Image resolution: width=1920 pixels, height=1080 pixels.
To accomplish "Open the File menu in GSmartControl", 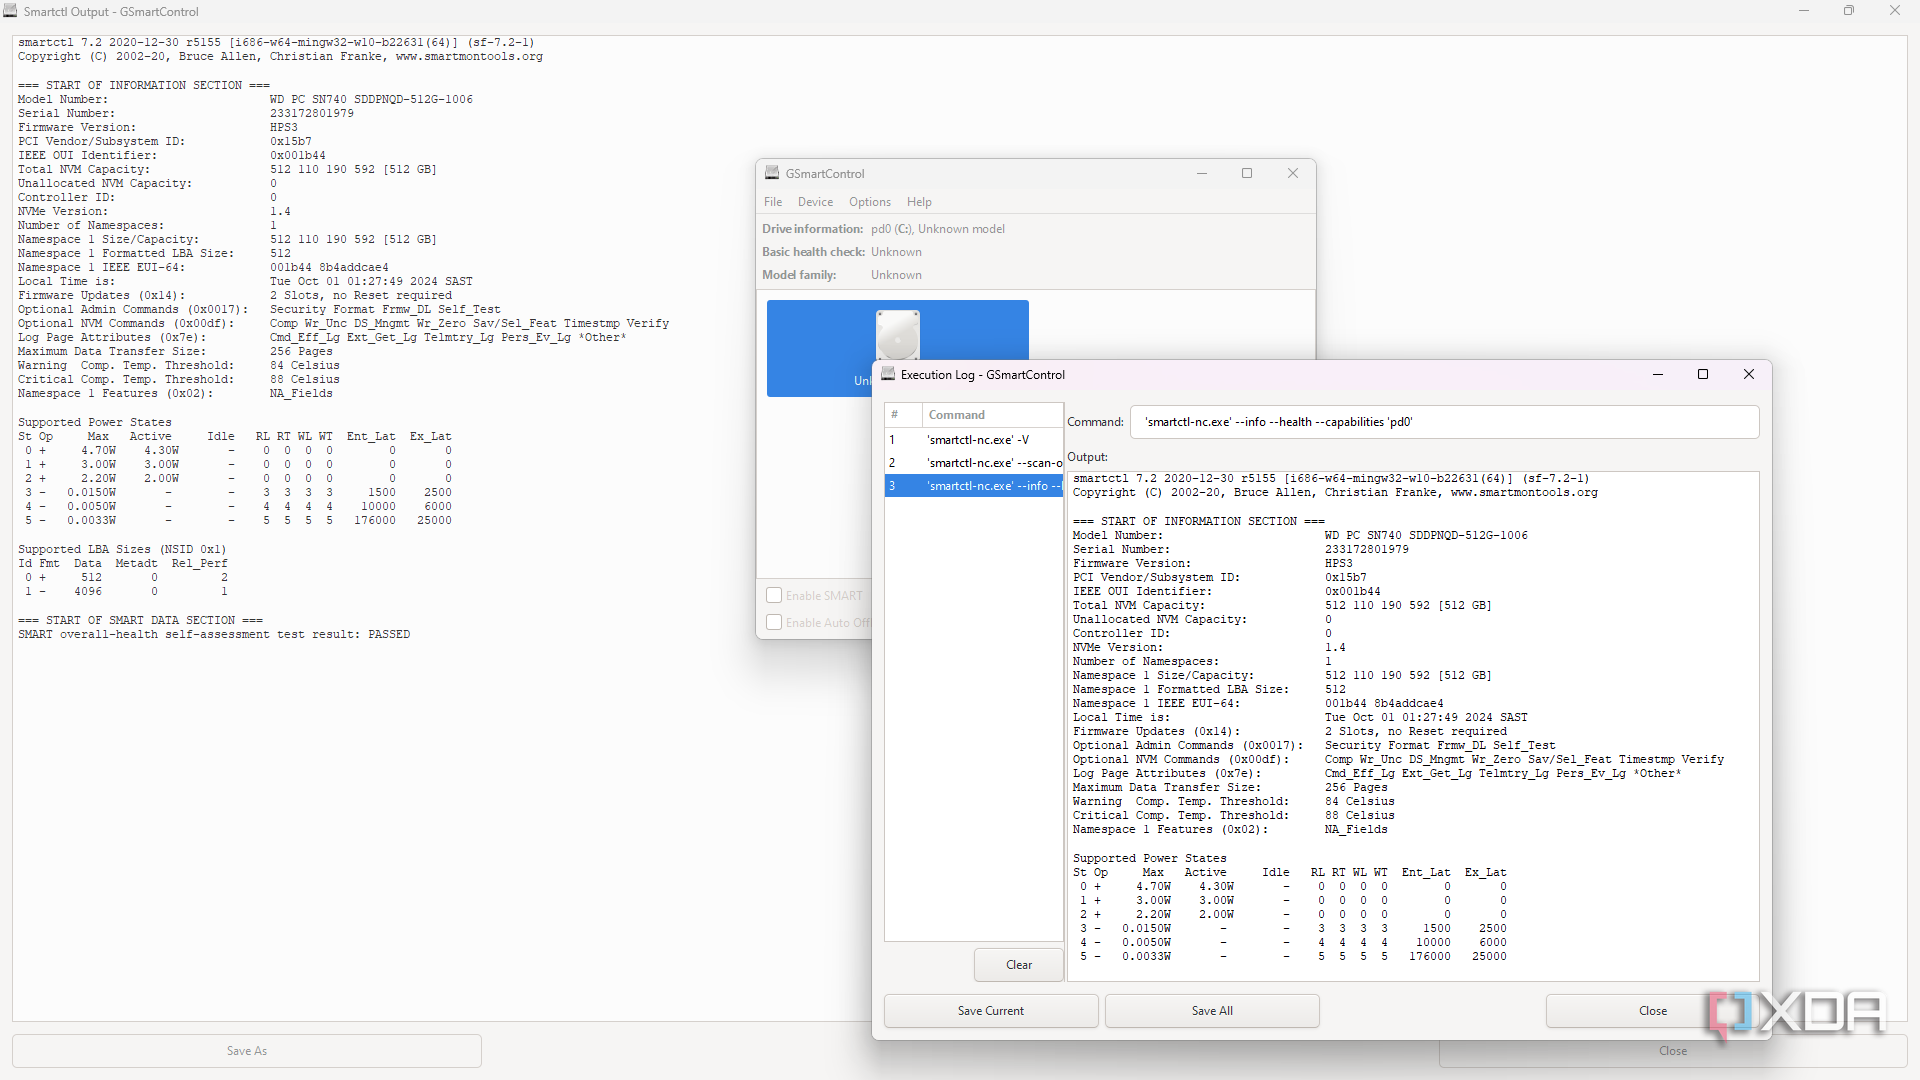I will [773, 202].
